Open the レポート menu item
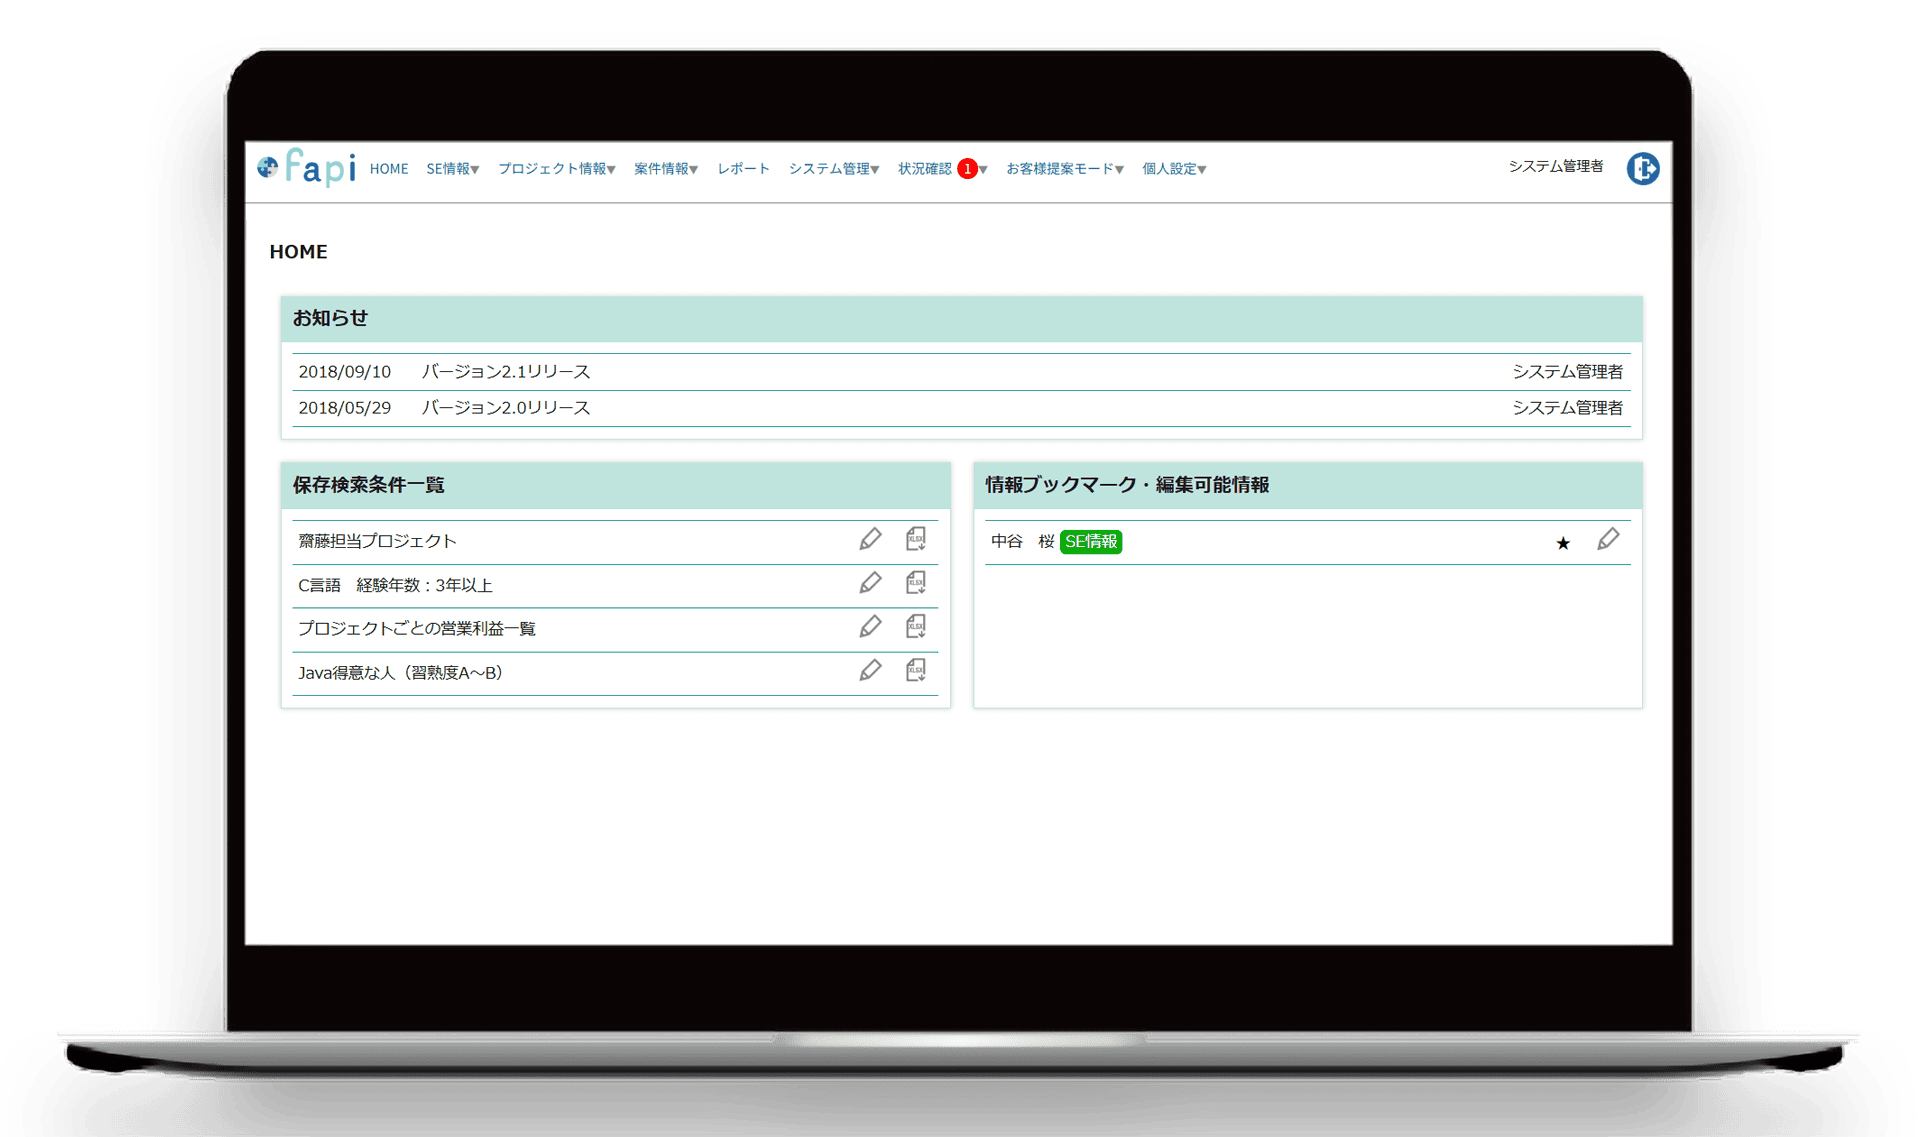The height and width of the screenshot is (1137, 1920). pos(743,169)
